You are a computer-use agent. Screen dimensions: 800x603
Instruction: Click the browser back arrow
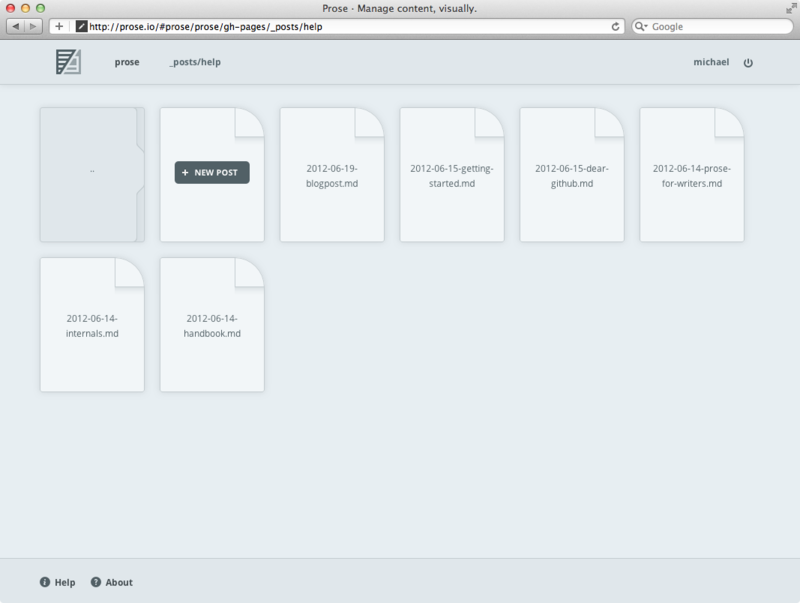click(x=16, y=27)
